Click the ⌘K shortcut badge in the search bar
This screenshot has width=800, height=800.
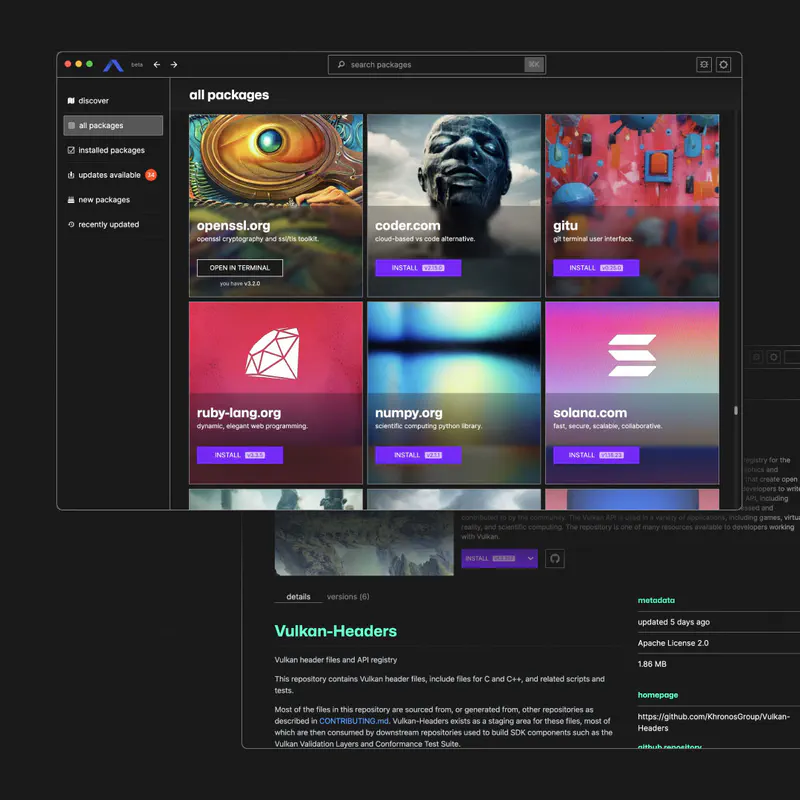point(534,65)
